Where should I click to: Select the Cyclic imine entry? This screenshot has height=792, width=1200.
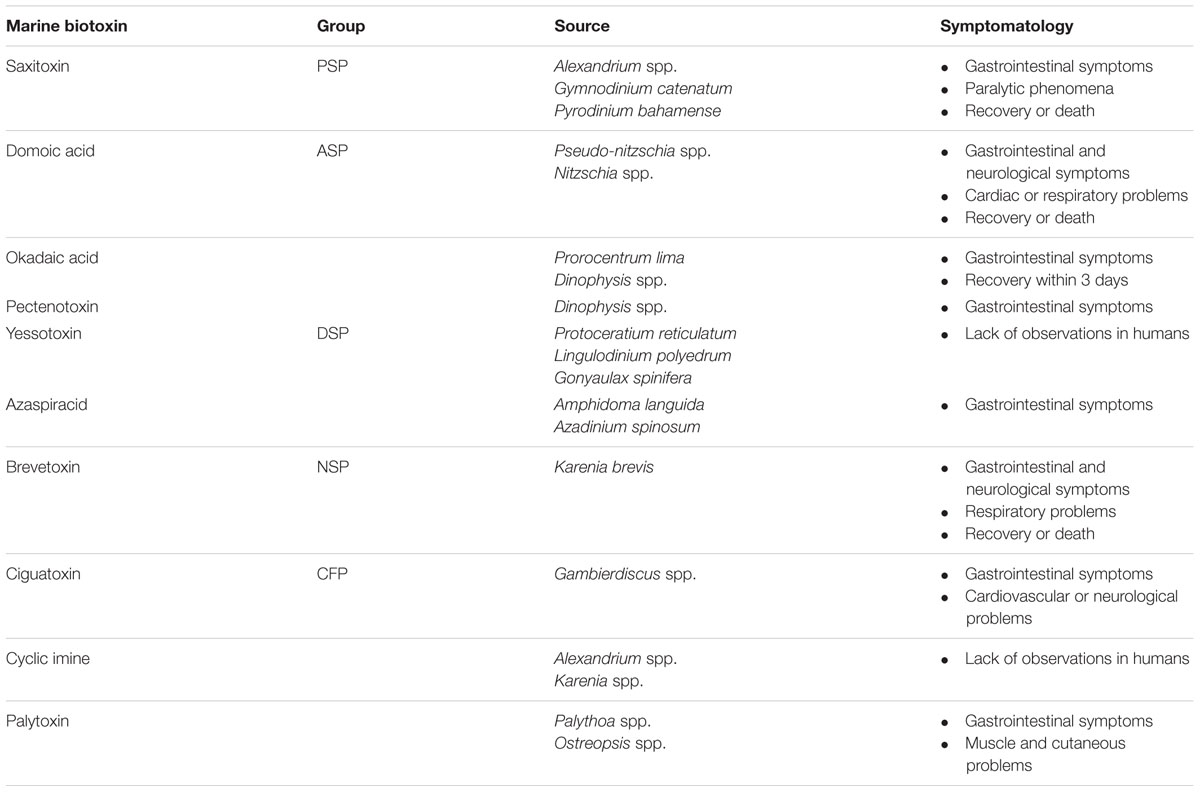click(x=48, y=659)
